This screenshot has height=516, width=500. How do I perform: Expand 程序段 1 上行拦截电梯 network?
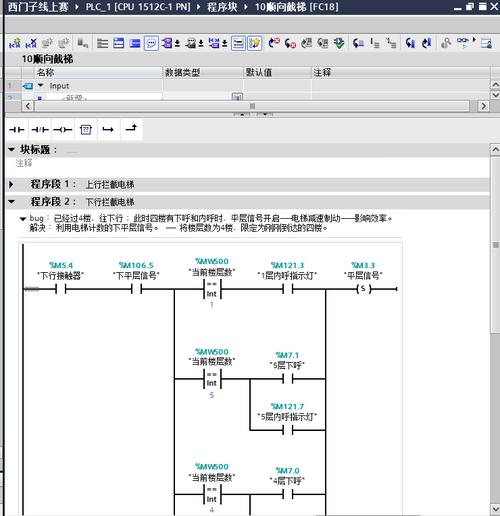pos(11,184)
